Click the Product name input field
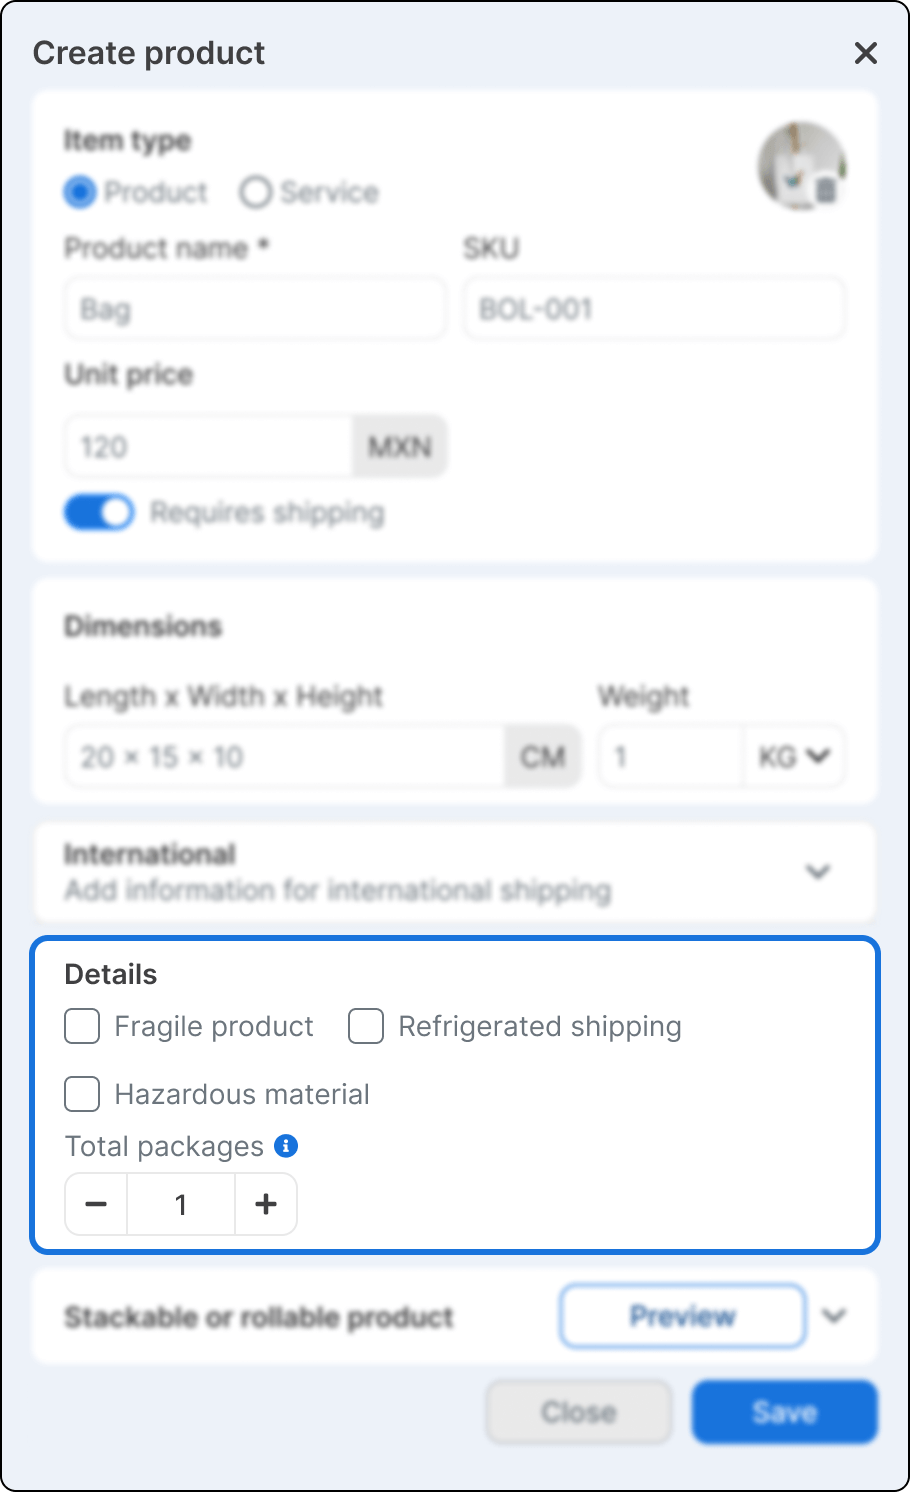The width and height of the screenshot is (910, 1492). [x=255, y=309]
